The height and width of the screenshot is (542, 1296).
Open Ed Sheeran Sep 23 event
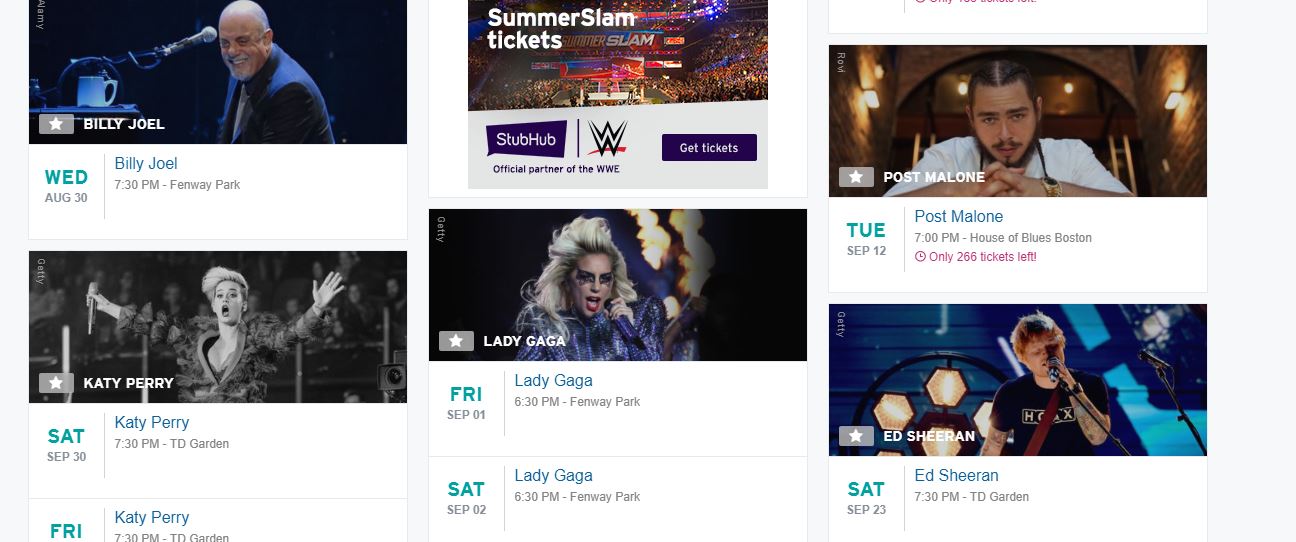pos(956,476)
